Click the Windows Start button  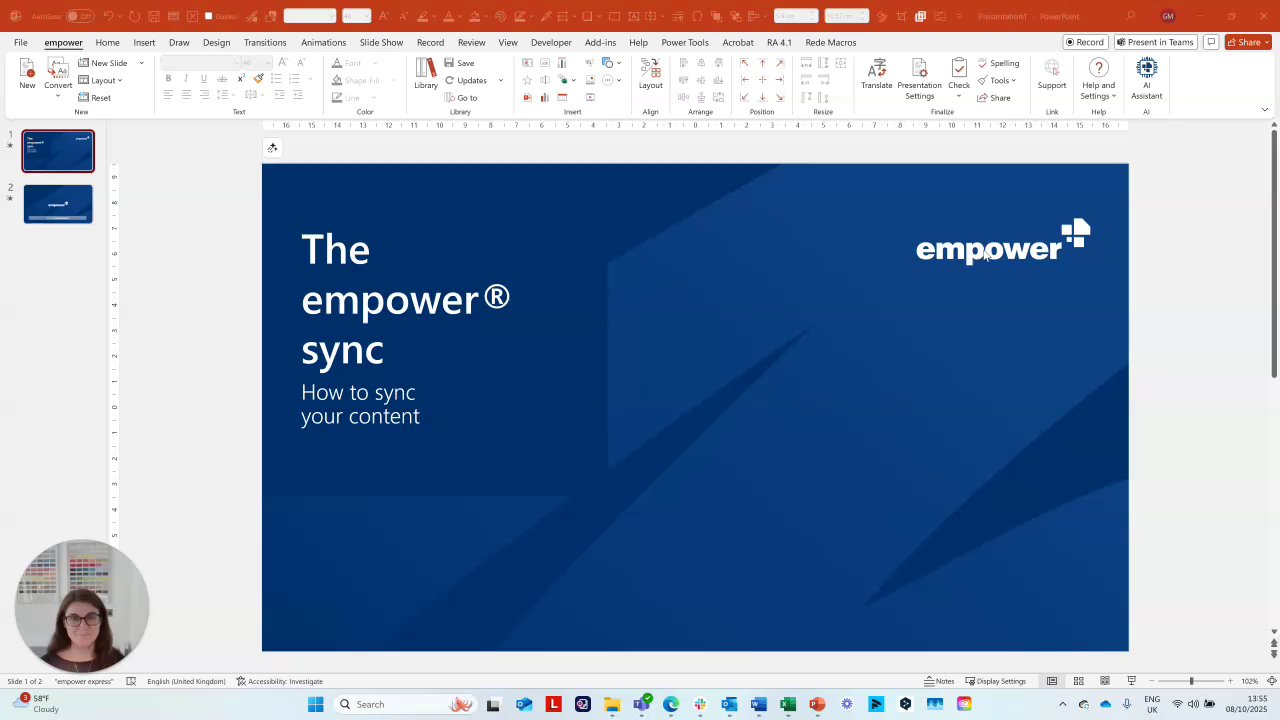click(316, 704)
